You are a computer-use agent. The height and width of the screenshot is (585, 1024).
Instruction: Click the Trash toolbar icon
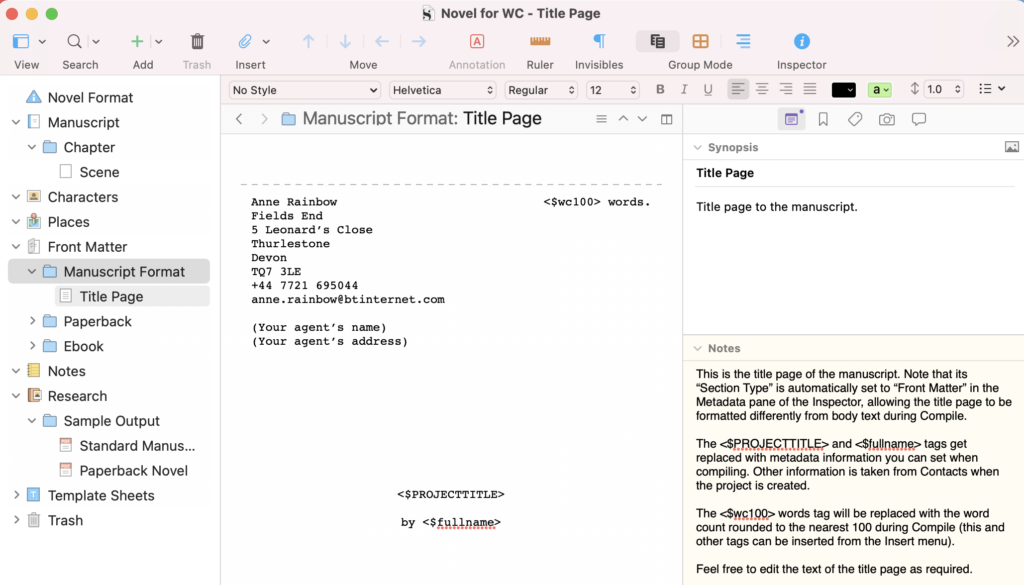point(197,42)
